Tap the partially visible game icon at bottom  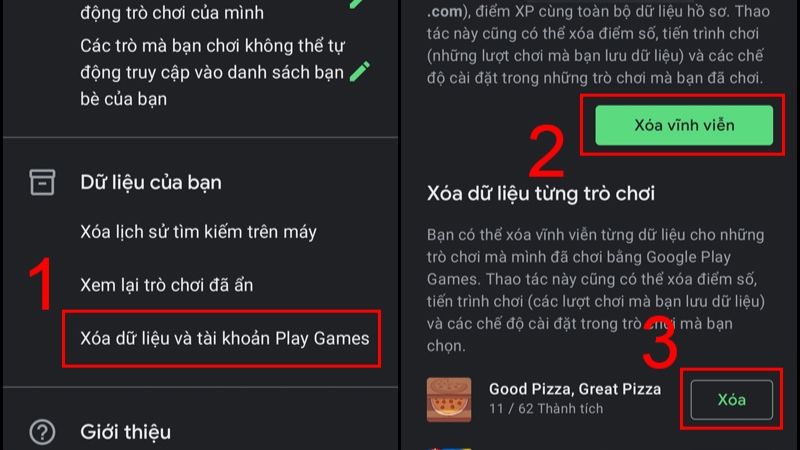tap(451, 448)
